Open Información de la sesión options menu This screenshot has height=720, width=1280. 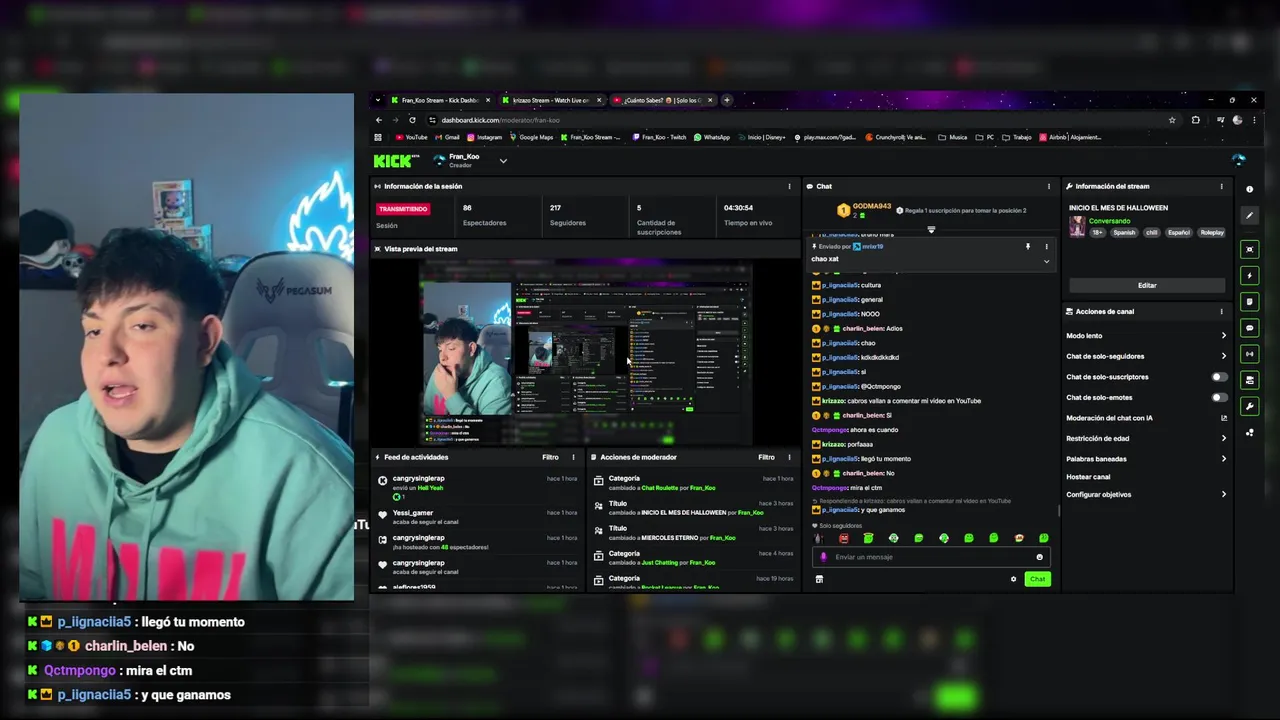point(789,186)
